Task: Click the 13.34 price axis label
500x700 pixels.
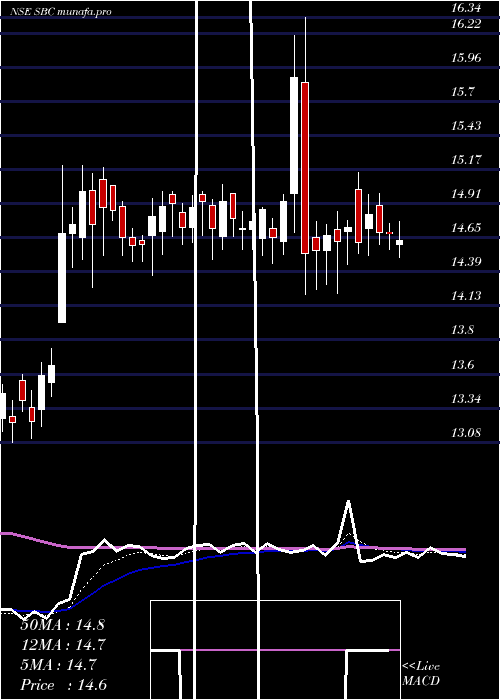Action: coord(466,398)
